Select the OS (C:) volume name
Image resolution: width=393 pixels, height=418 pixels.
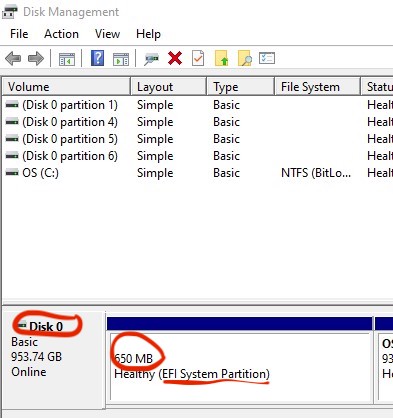(x=40, y=173)
